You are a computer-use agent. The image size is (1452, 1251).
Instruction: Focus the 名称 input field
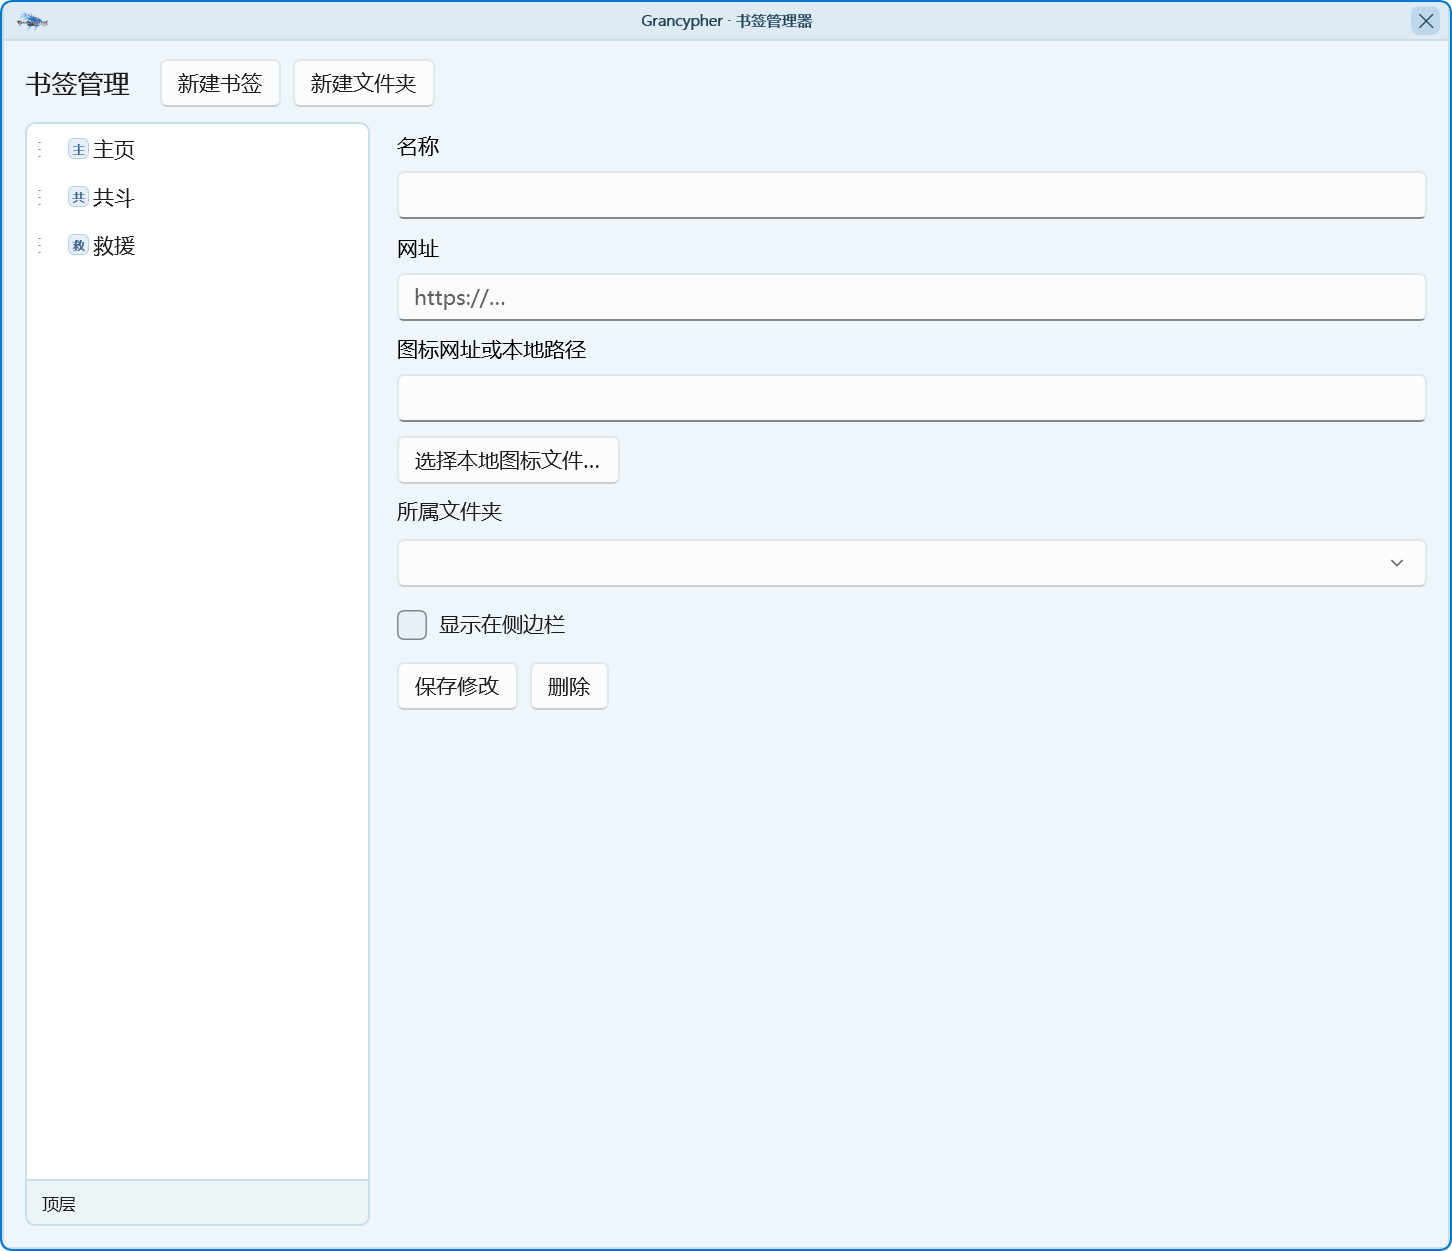[911, 195]
